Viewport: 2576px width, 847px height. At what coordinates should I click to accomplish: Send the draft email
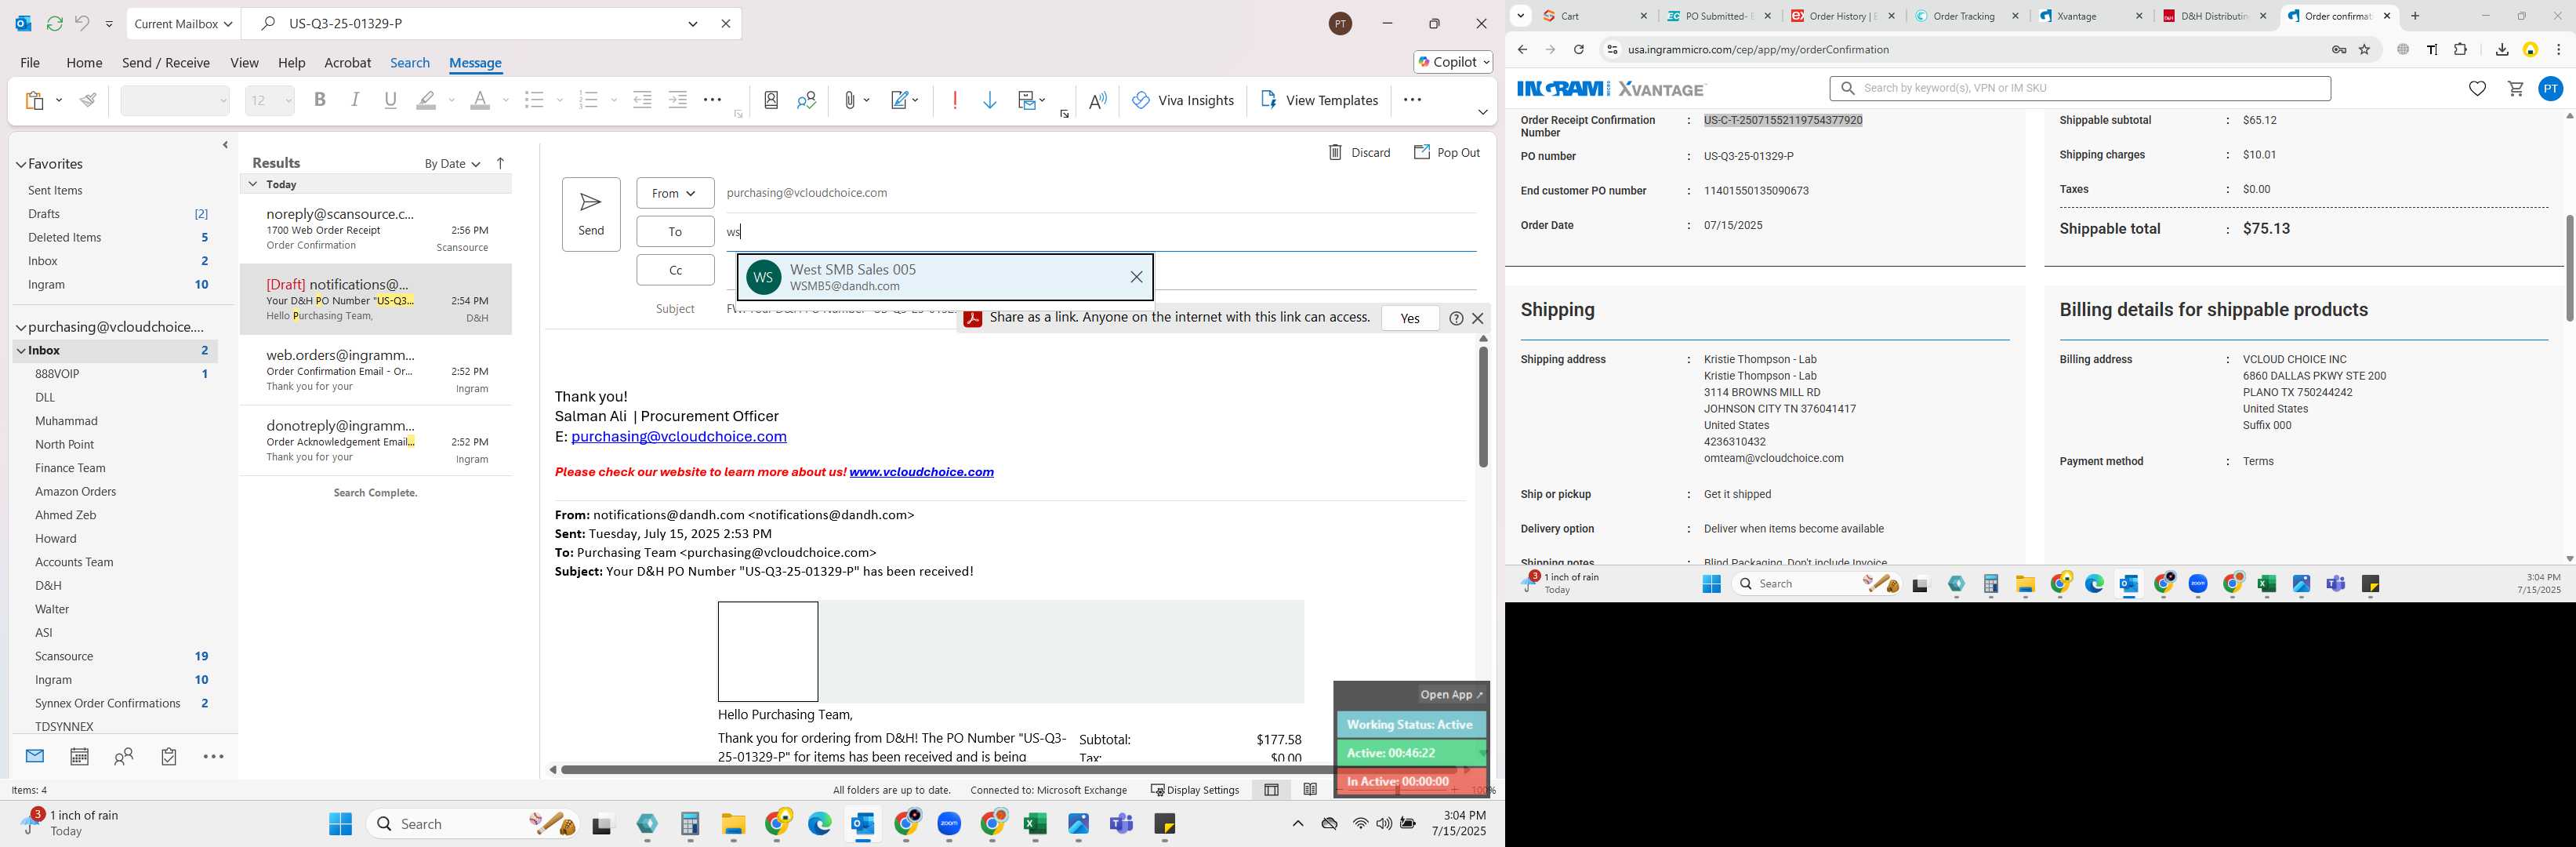(x=591, y=214)
